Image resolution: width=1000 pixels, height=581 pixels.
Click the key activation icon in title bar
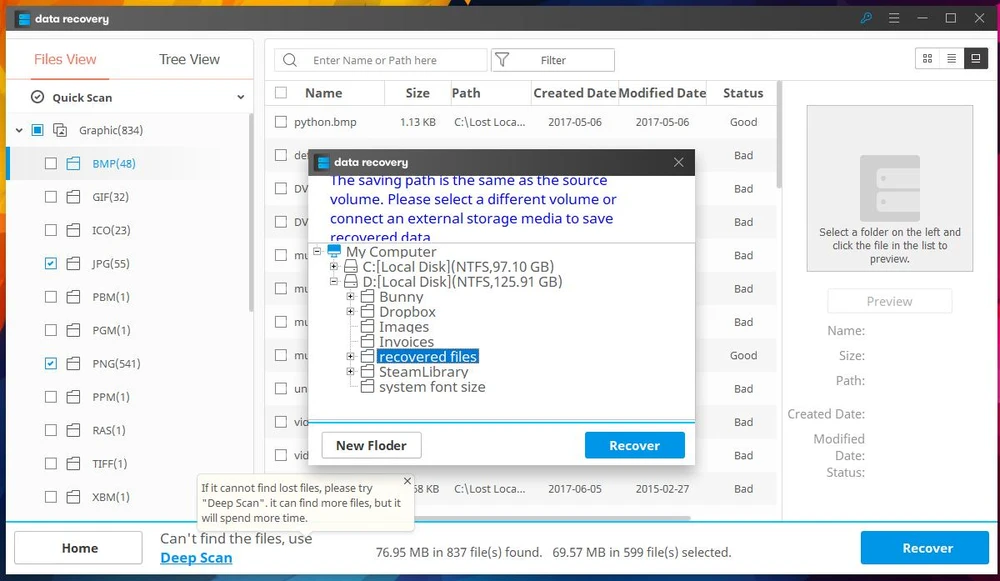[866, 18]
